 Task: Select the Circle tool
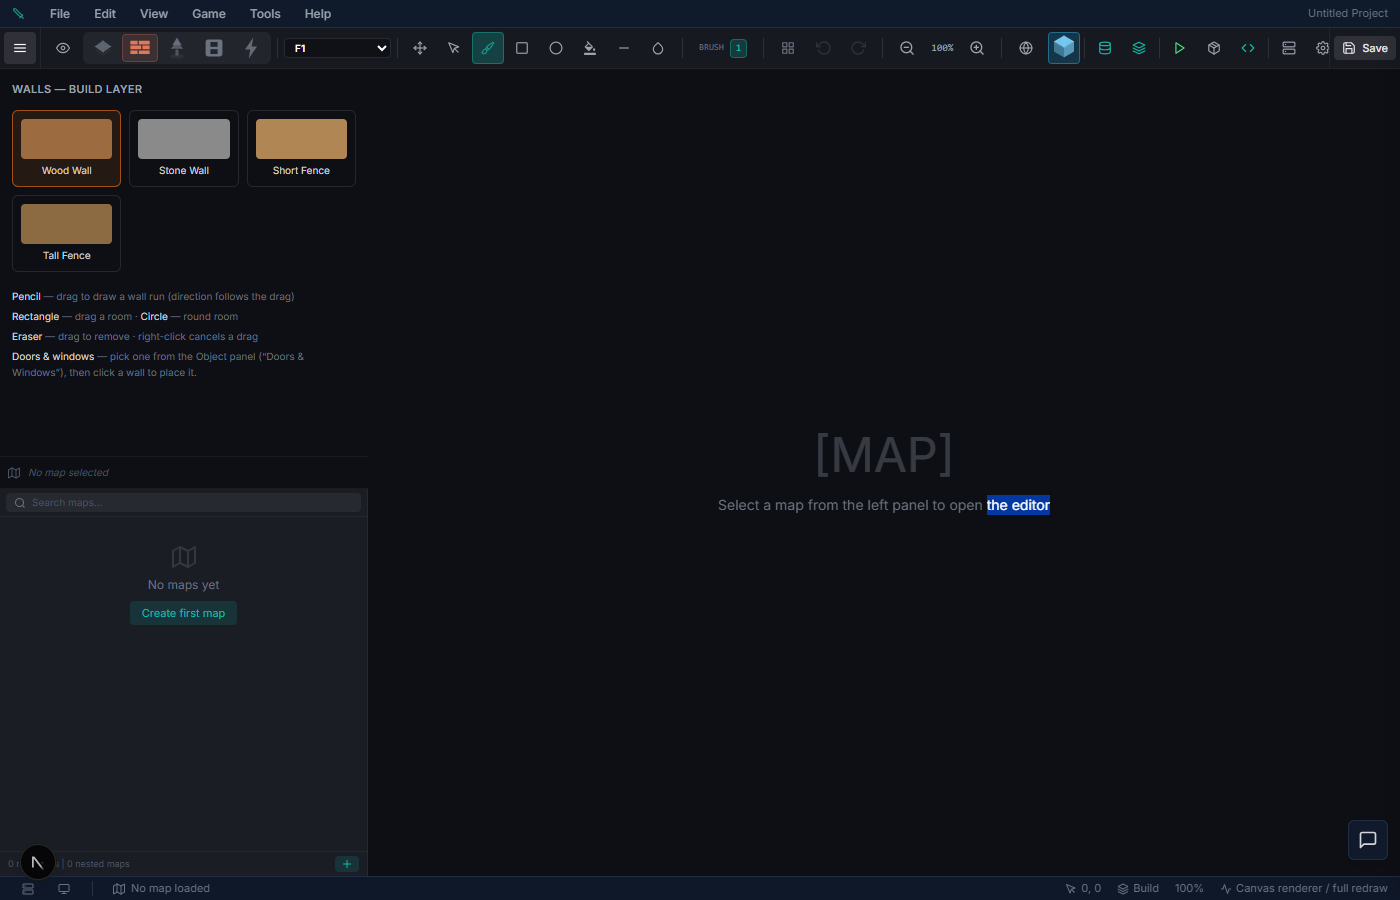pos(556,48)
